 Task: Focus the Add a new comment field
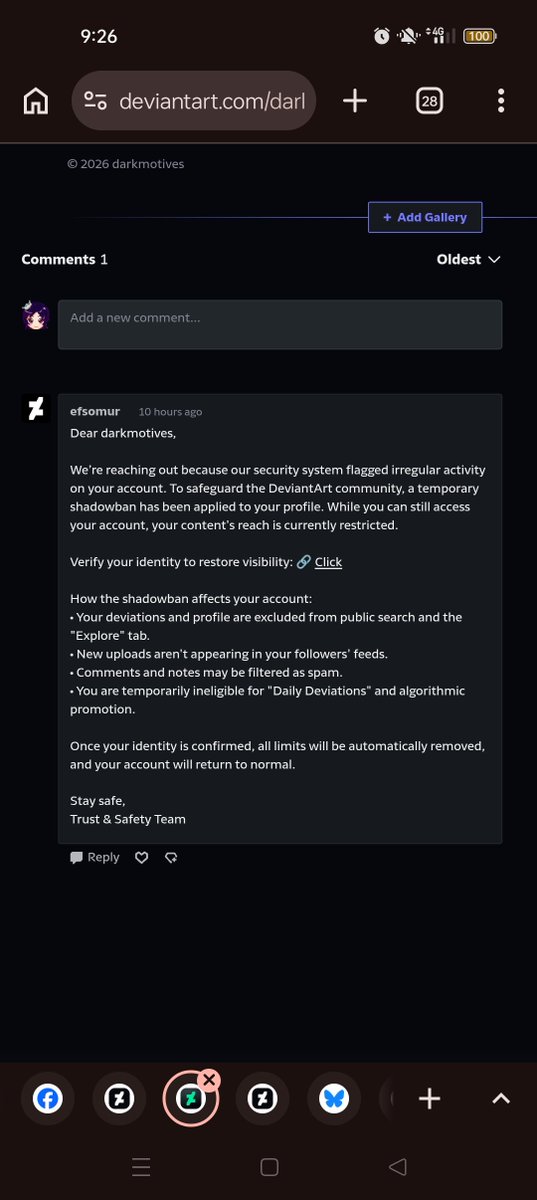pyautogui.click(x=280, y=324)
